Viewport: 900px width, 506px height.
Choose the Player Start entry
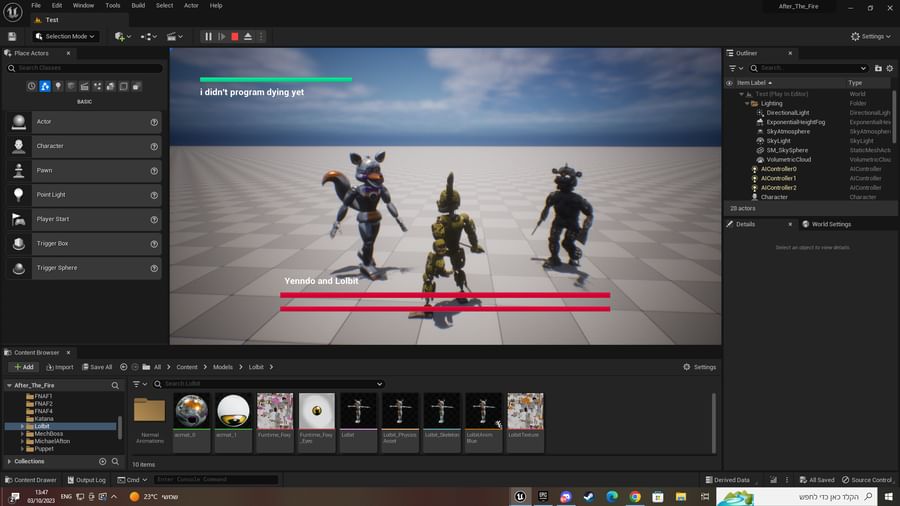click(84, 219)
